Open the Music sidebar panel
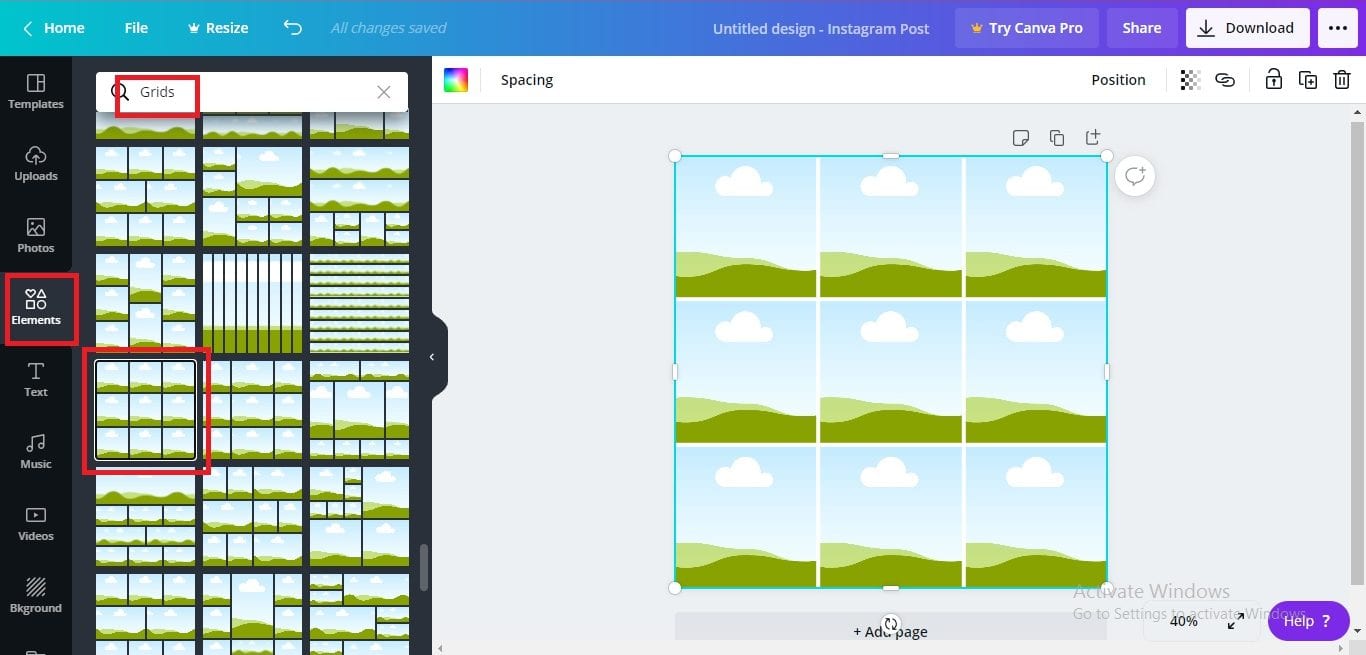Image resolution: width=1366 pixels, height=655 pixels. pos(36,451)
